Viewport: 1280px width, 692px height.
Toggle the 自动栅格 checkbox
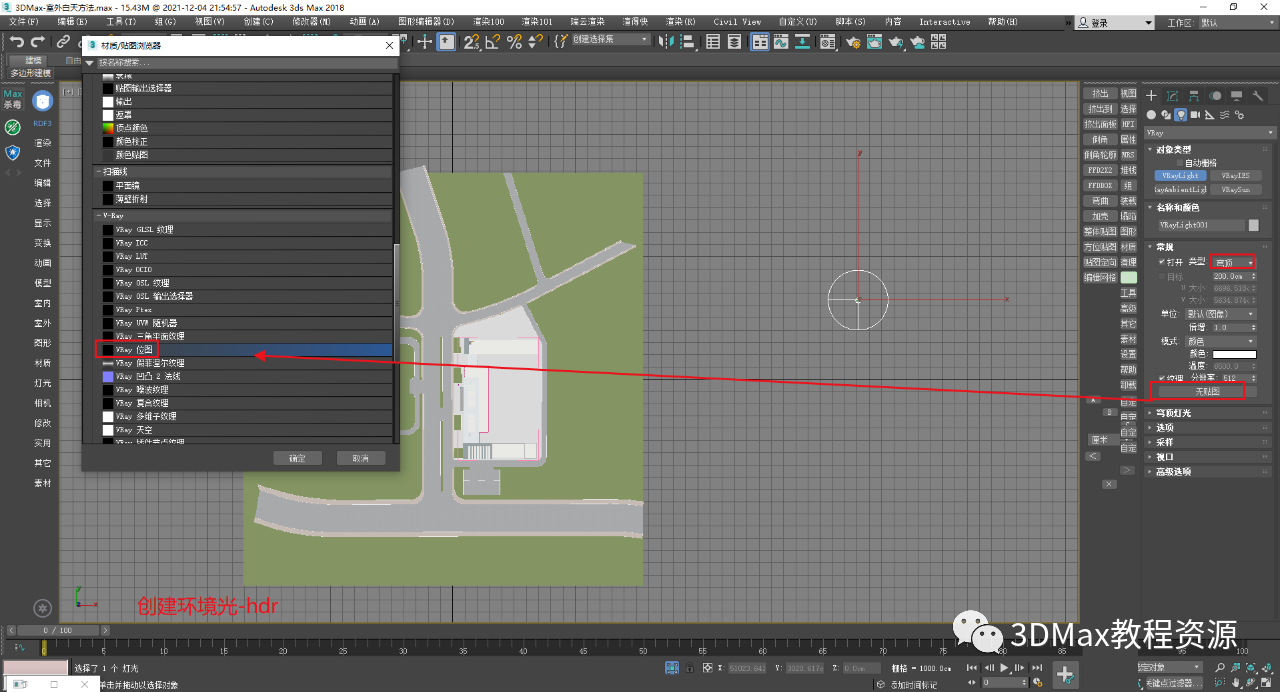point(1180,162)
